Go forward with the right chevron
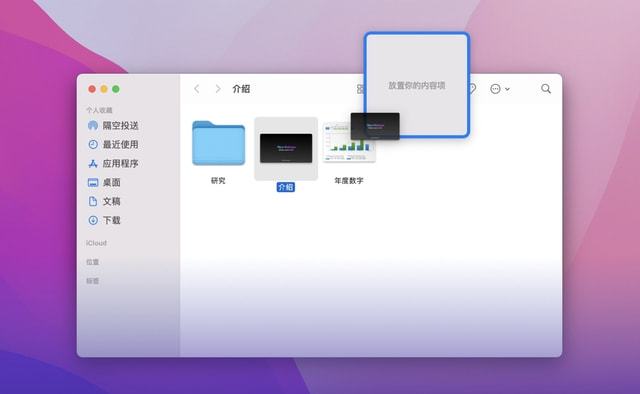640x394 pixels. 218,89
